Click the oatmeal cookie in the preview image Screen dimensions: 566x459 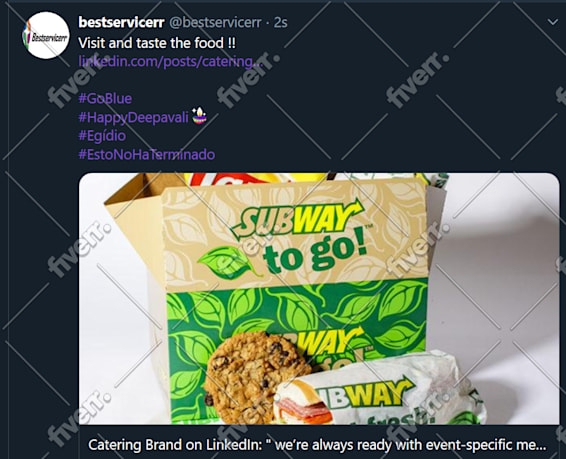tap(254, 377)
